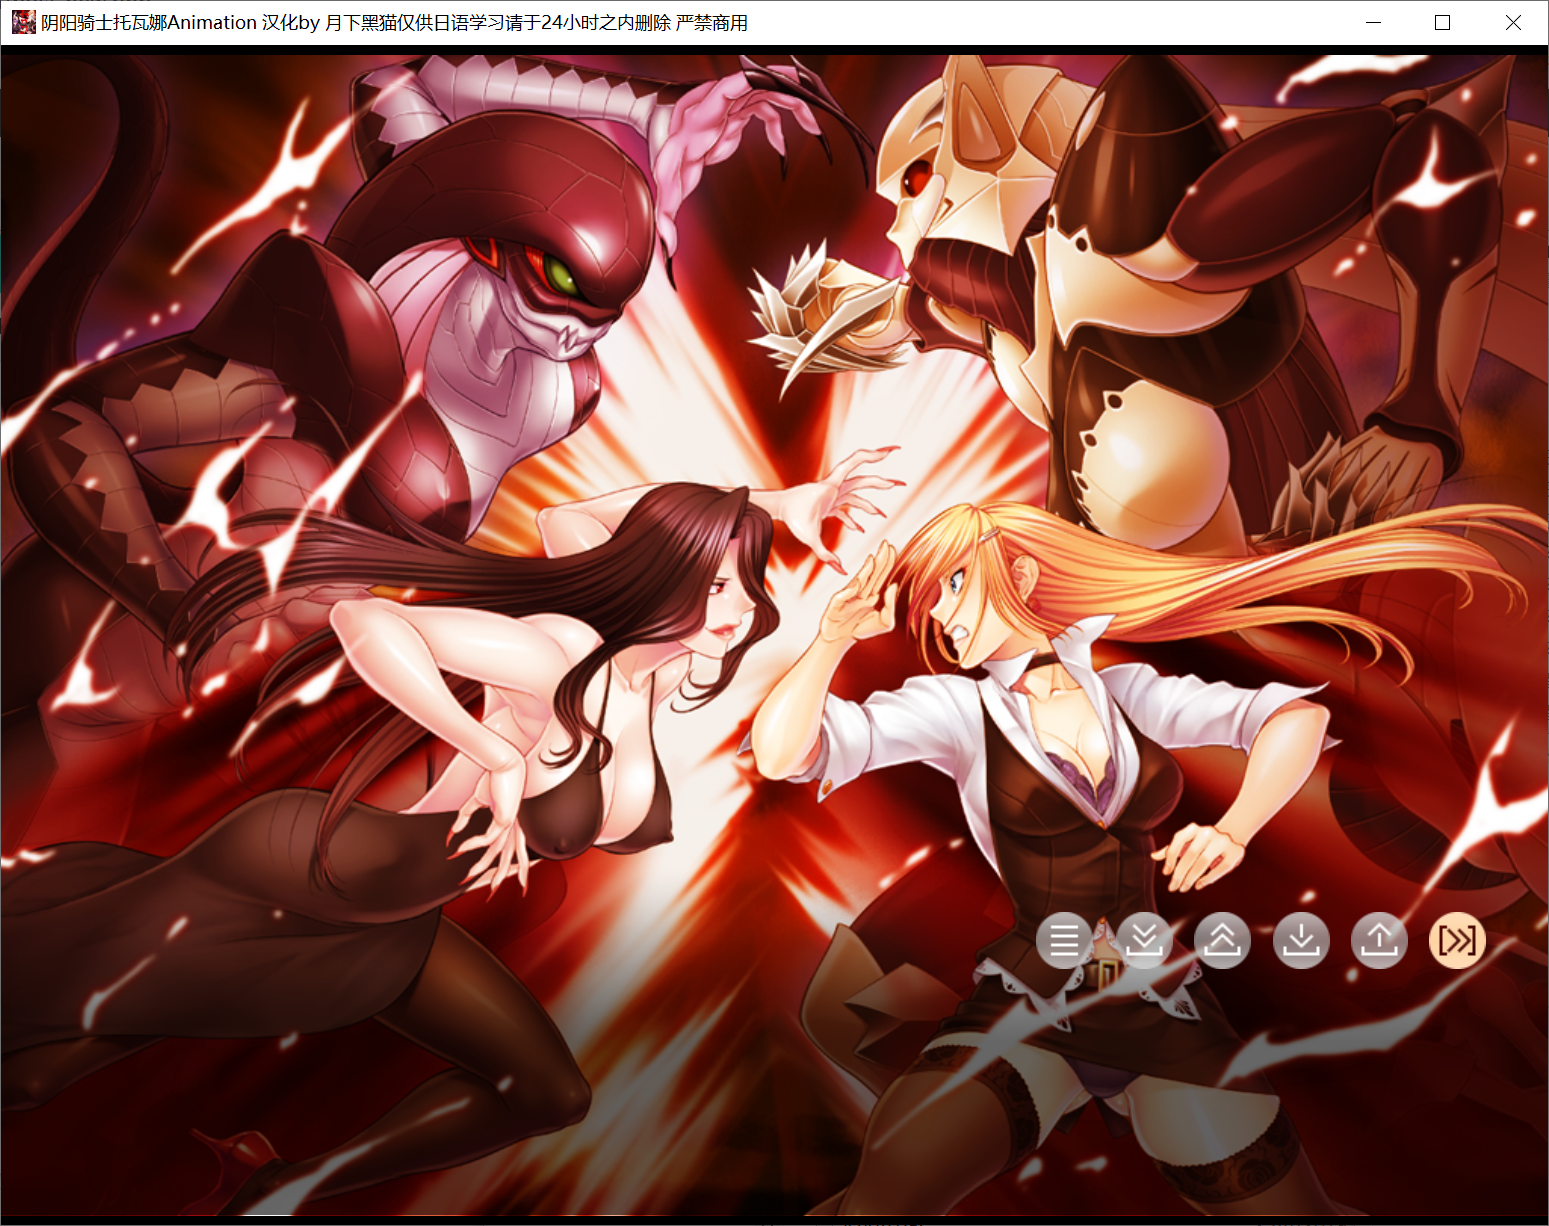Open the save game download-arrow icon

[x=1301, y=941]
